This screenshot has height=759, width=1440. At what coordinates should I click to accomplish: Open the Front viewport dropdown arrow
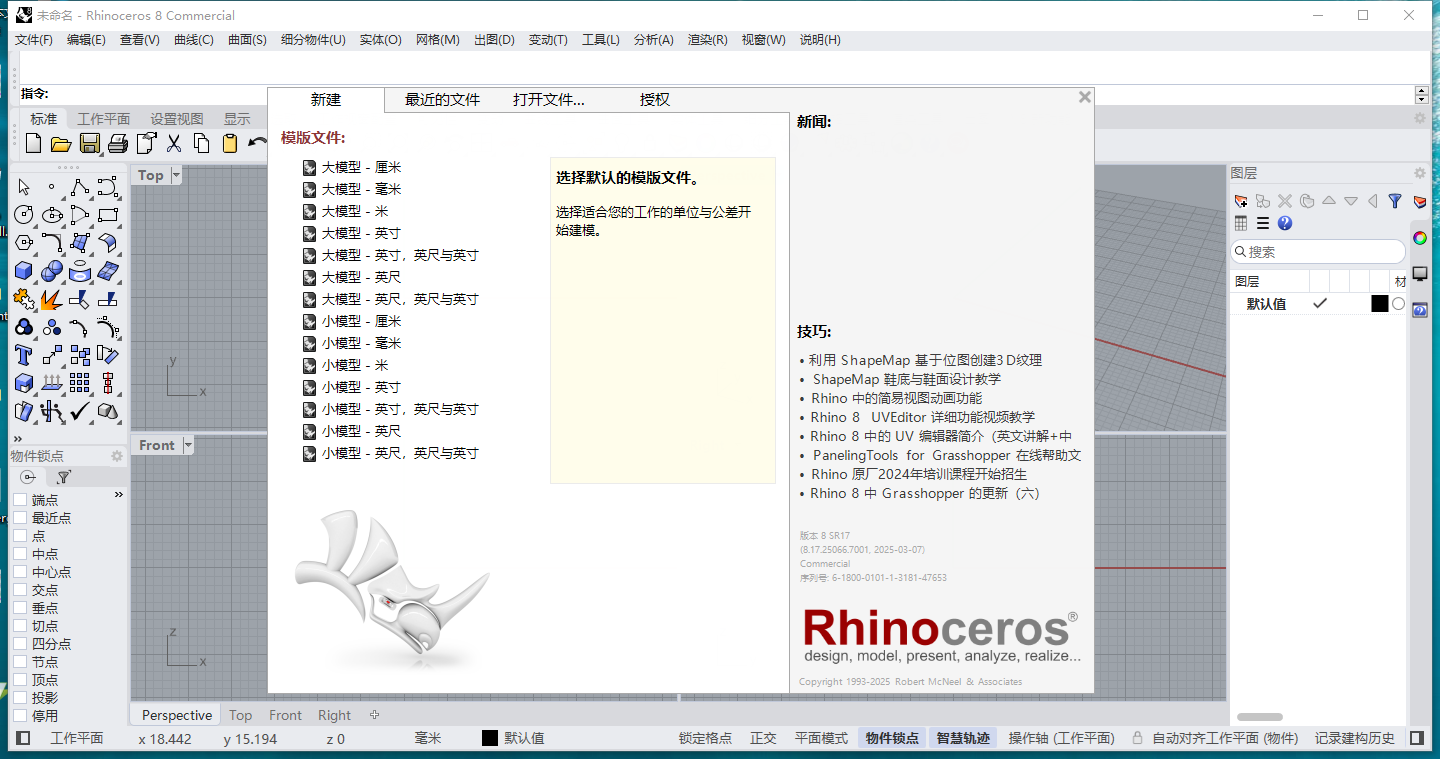[x=187, y=445]
